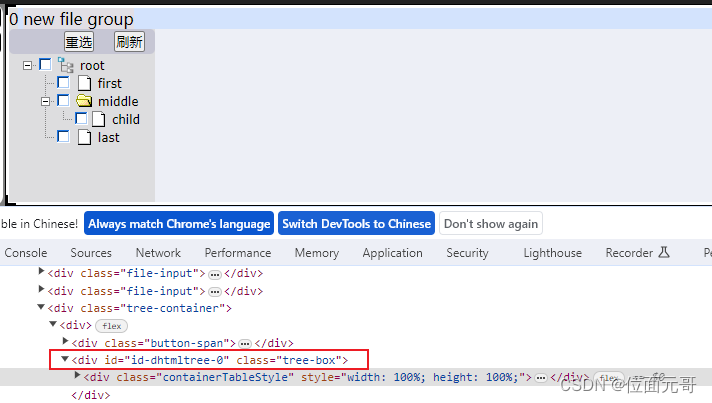
Task: Select the id-dhtmltree-0 tree-box element
Action: 210,360
